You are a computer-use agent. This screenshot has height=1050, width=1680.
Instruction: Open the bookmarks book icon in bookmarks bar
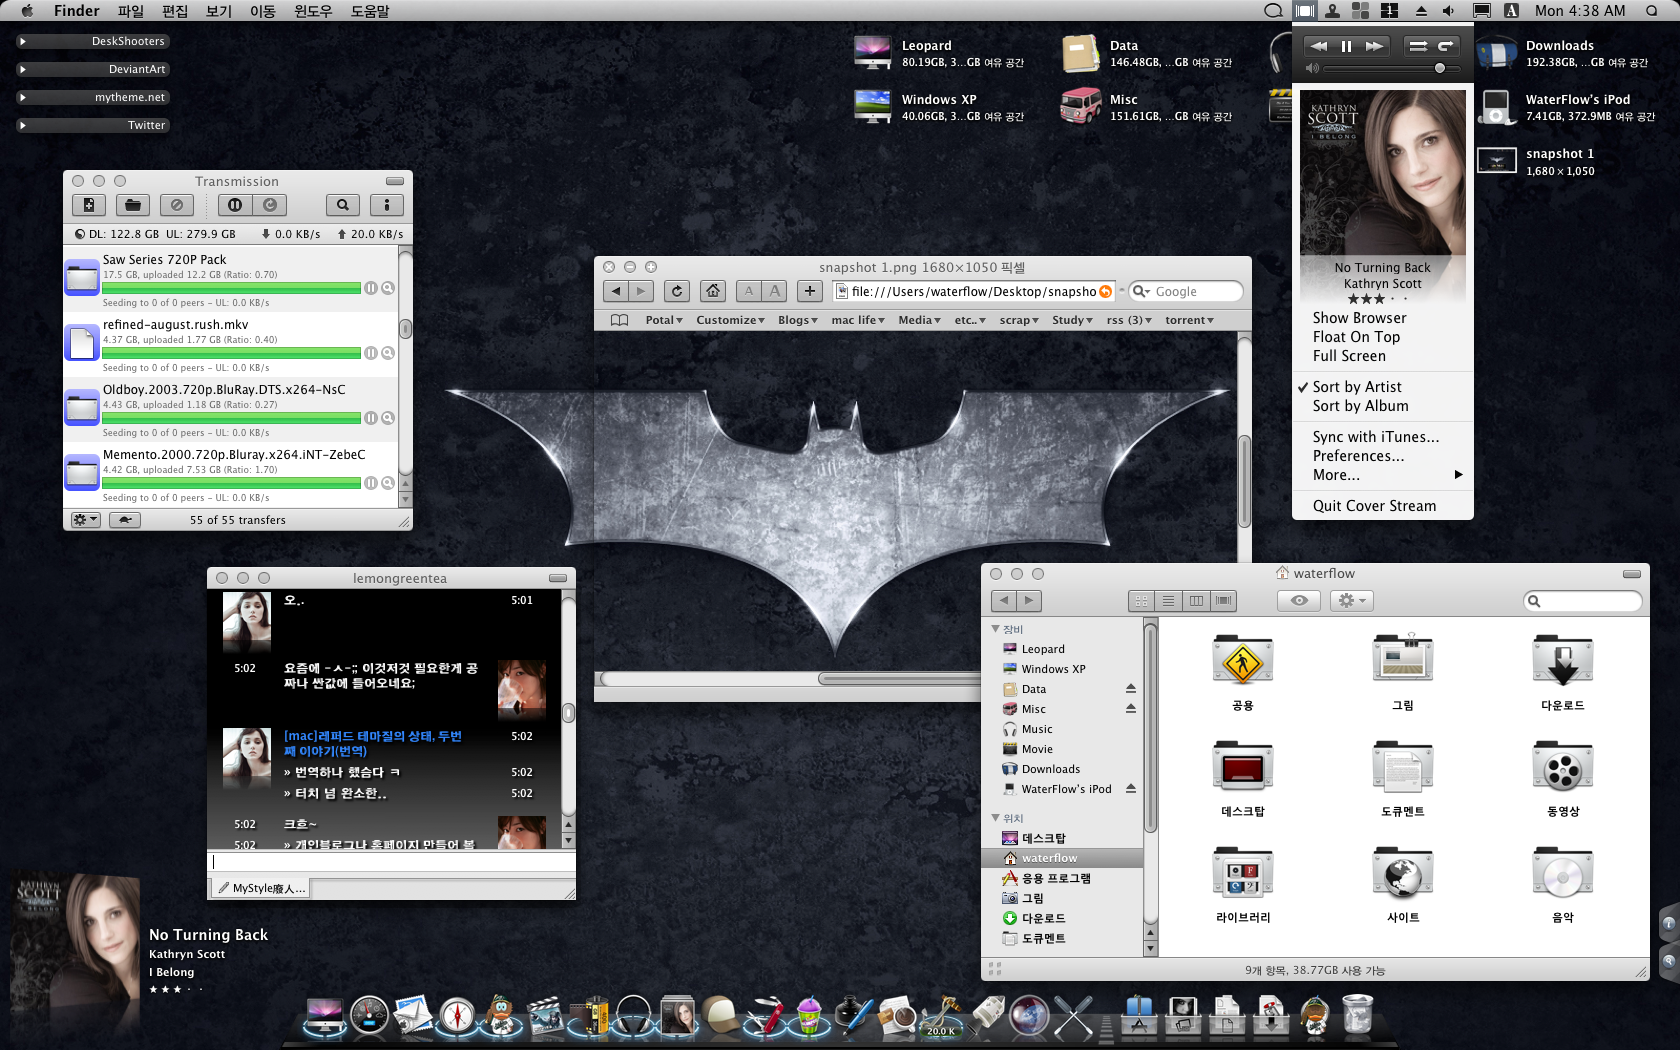[x=620, y=320]
